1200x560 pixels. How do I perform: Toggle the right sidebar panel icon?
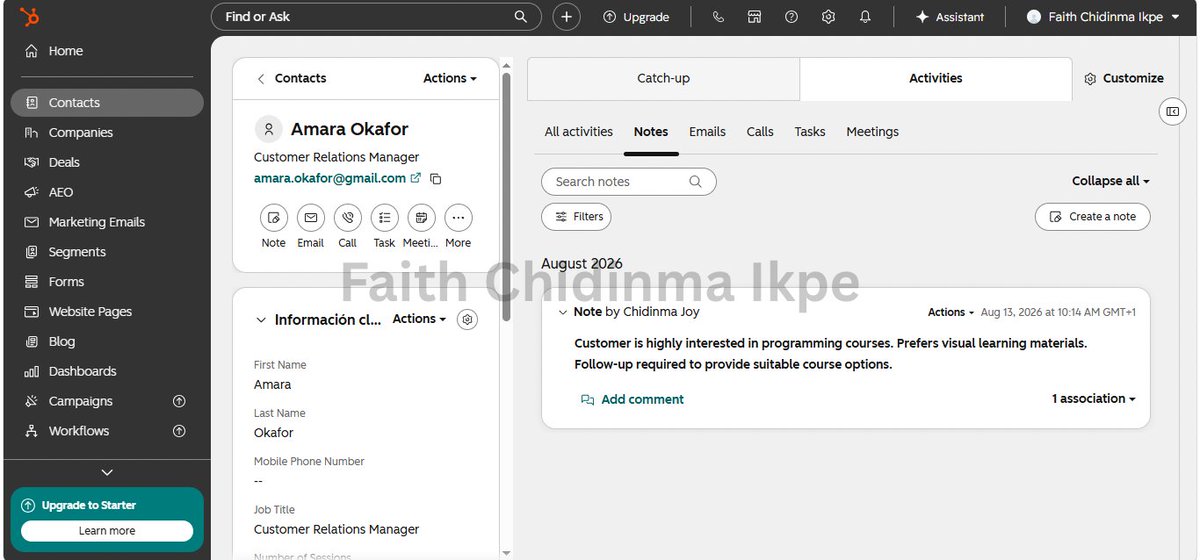(1173, 112)
